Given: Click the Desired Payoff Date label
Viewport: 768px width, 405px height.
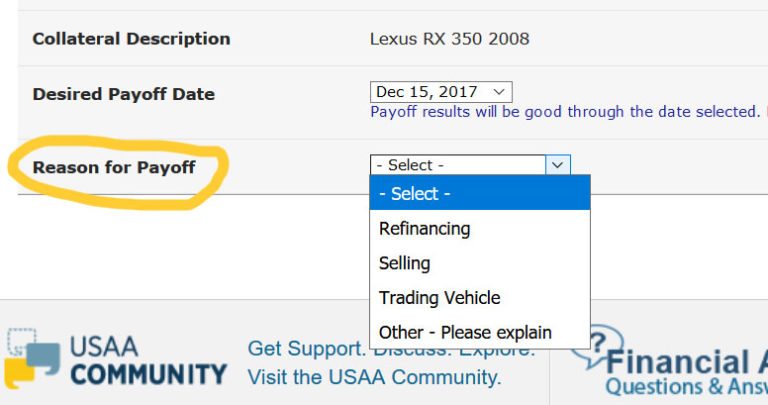Looking at the screenshot, I should tap(123, 94).
